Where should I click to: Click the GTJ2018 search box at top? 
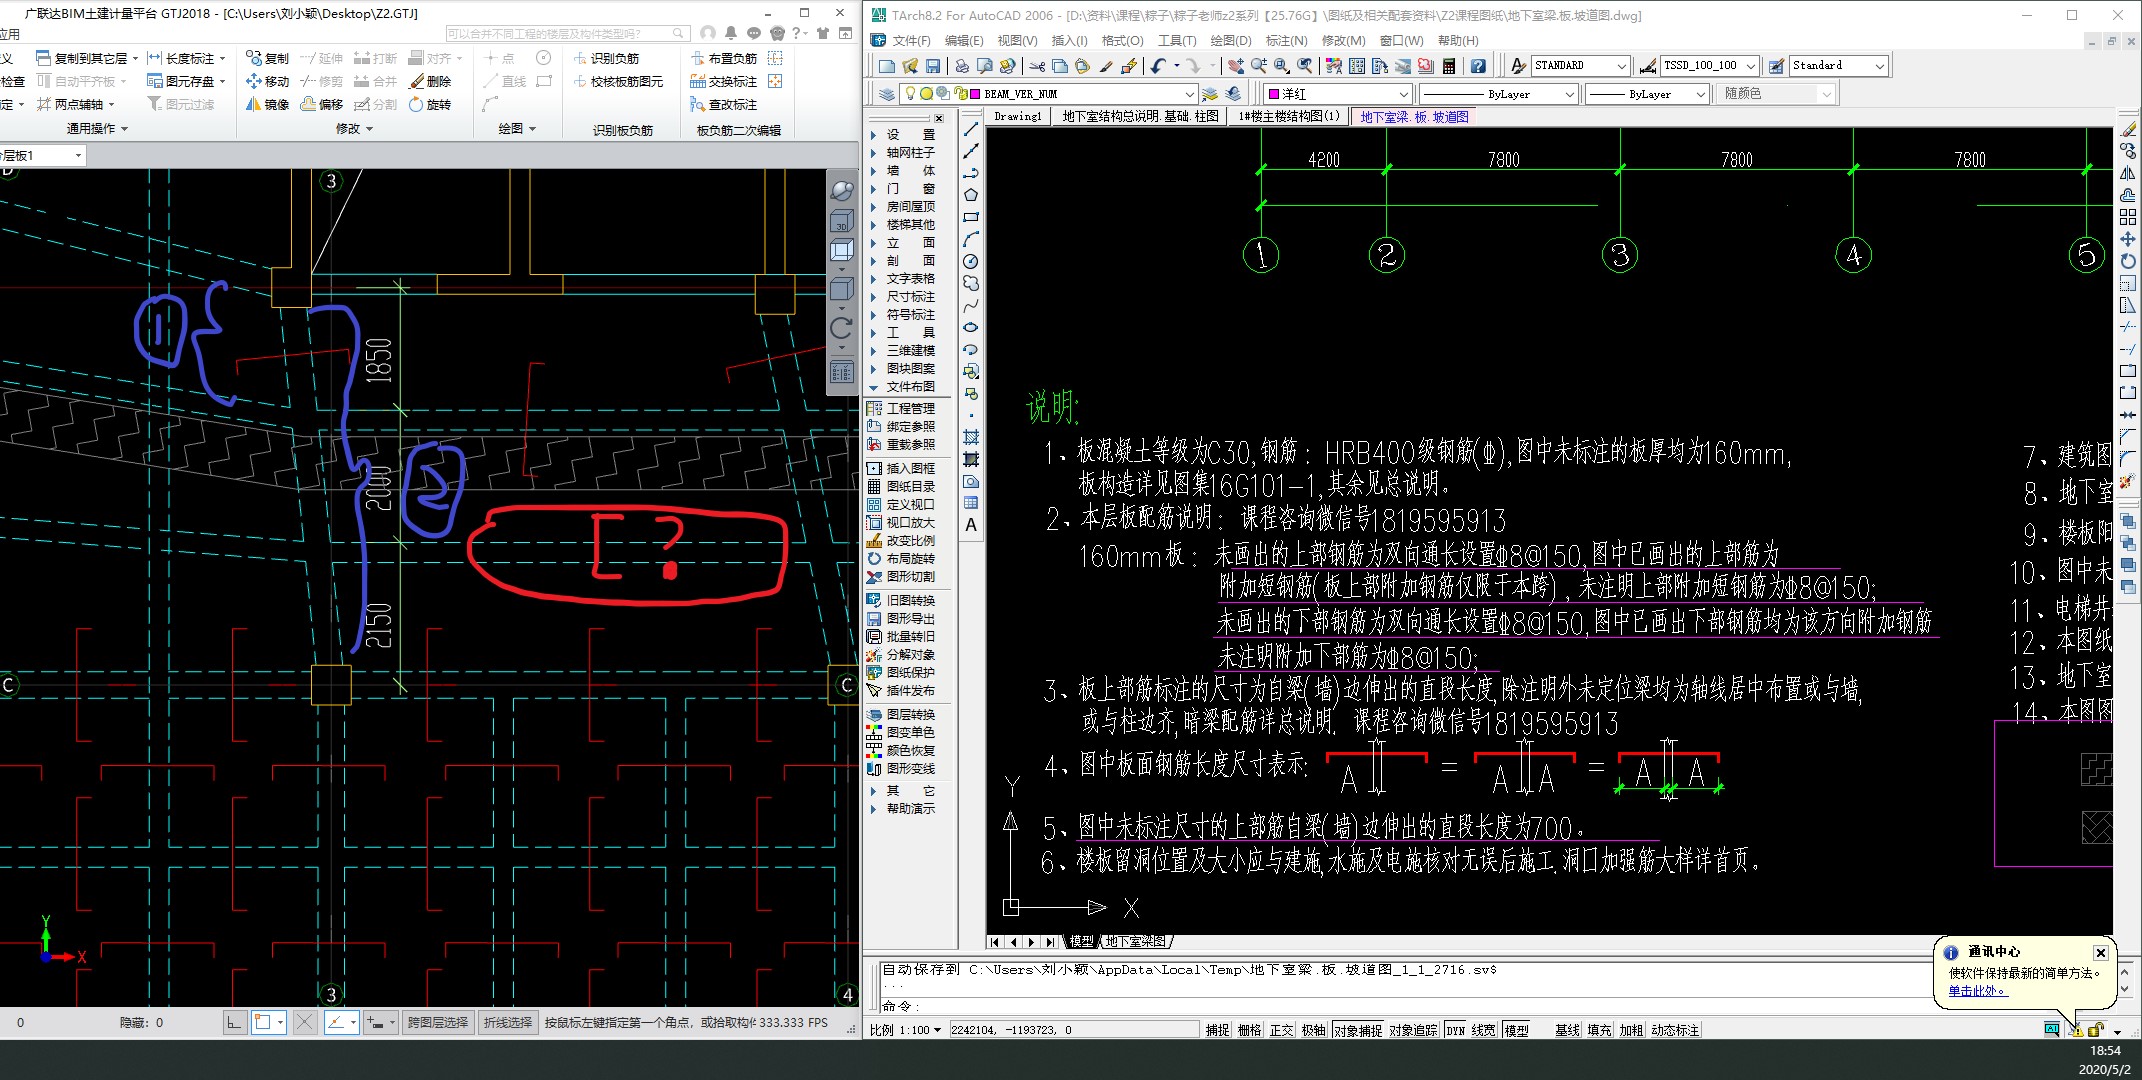point(568,34)
